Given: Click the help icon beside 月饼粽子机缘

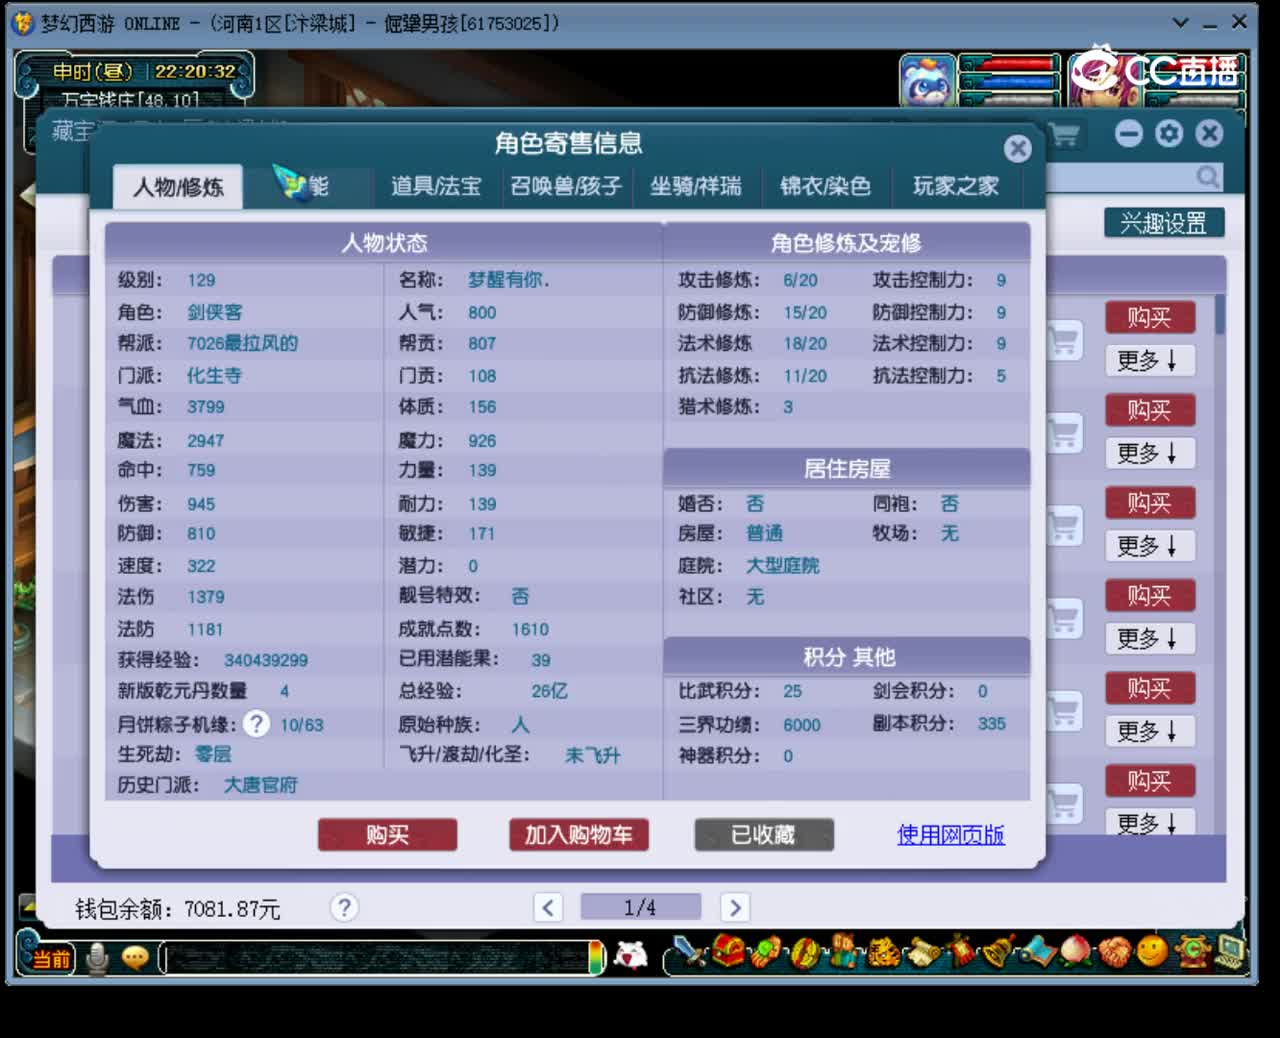Looking at the screenshot, I should (x=257, y=723).
